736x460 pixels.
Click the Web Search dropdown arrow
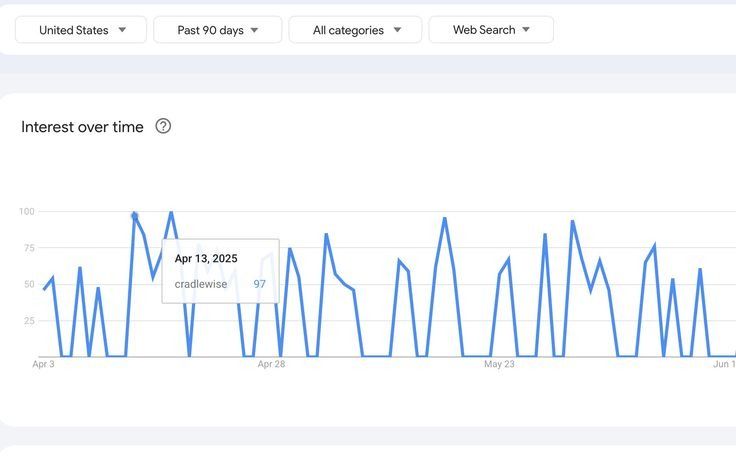[x=526, y=30]
